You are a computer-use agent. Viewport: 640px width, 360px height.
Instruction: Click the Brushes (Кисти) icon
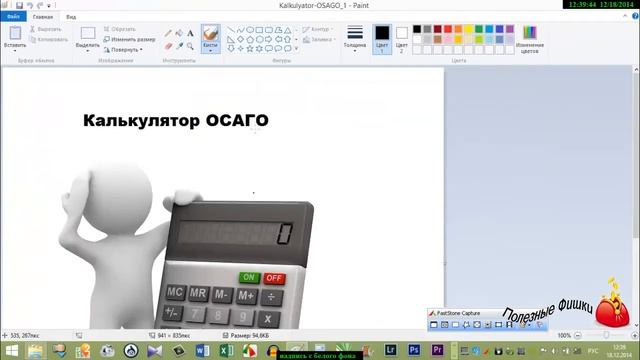click(x=211, y=33)
